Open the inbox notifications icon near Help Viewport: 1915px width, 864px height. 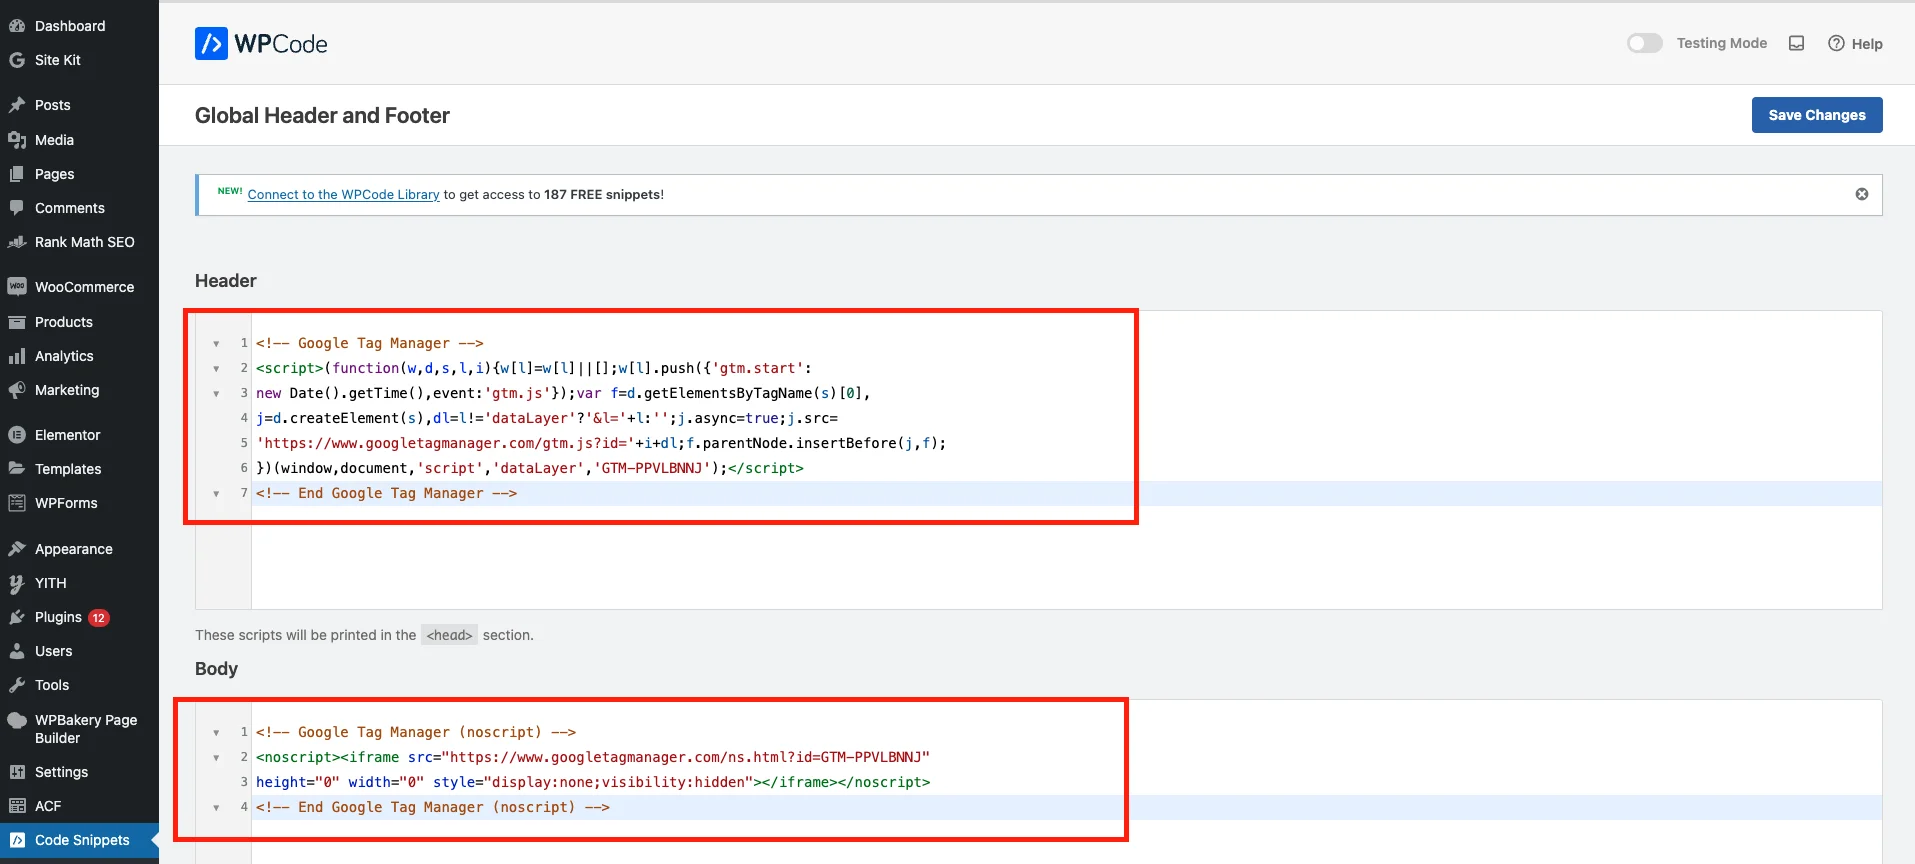pyautogui.click(x=1797, y=43)
